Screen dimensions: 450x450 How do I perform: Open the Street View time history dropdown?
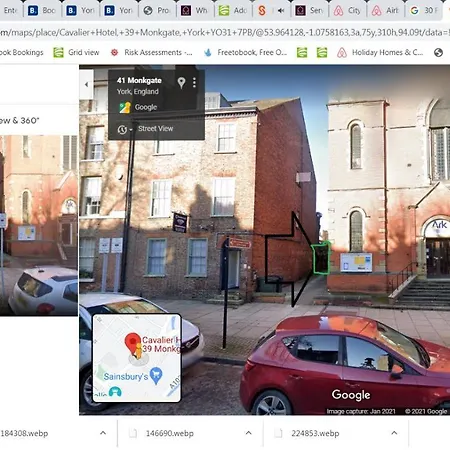125,129
